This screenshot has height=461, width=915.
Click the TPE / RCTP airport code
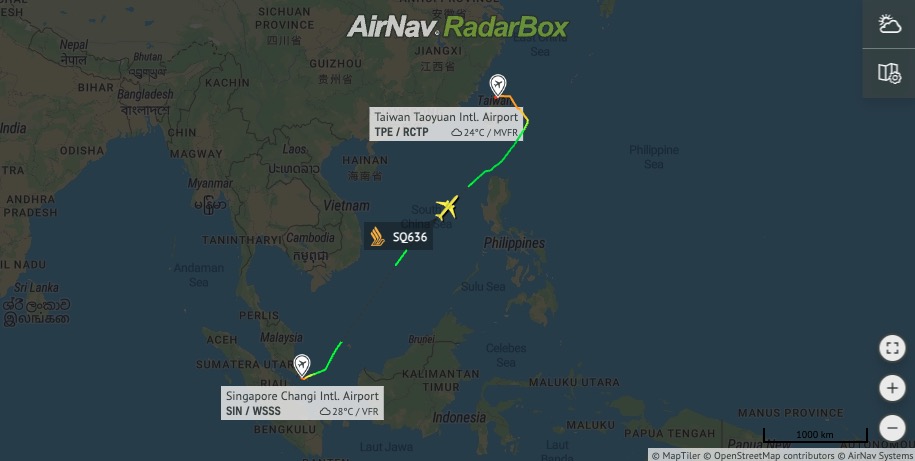(x=401, y=132)
